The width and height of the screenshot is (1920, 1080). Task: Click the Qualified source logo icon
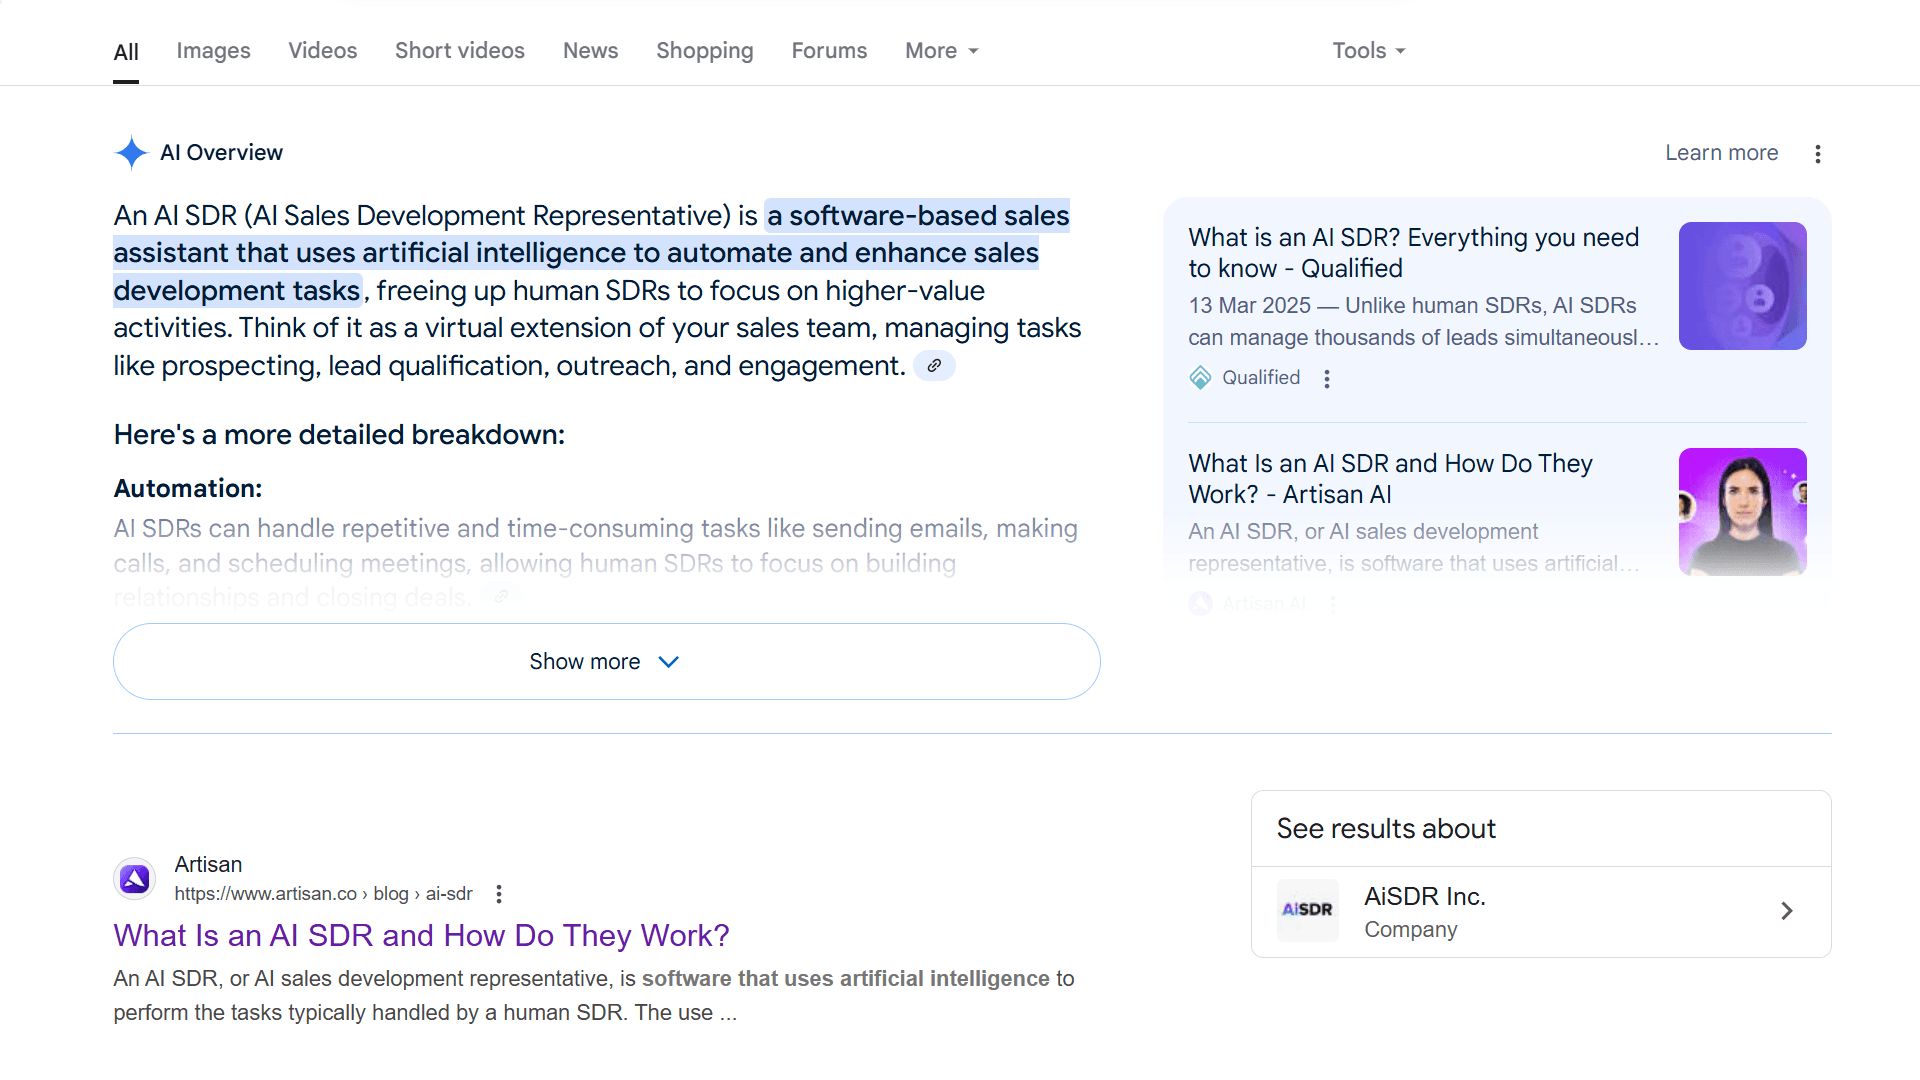pos(1200,378)
